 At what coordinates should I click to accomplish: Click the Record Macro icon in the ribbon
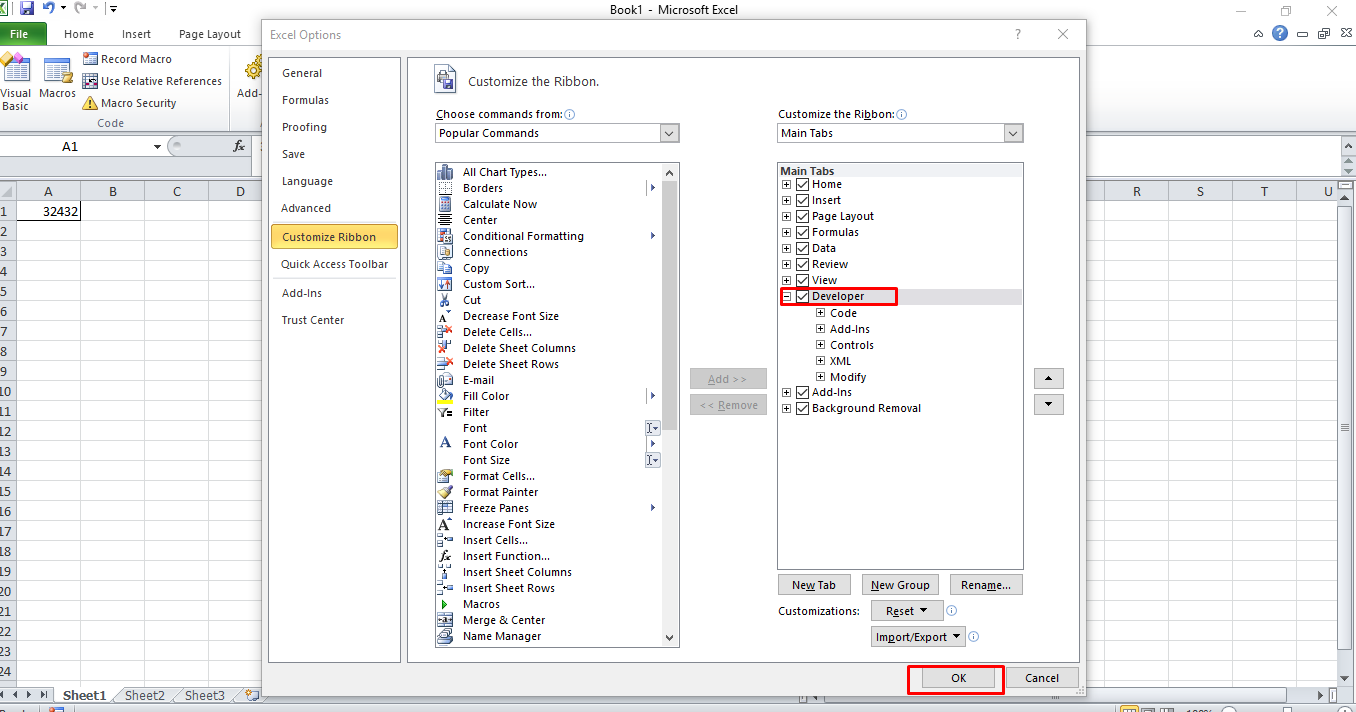point(91,58)
